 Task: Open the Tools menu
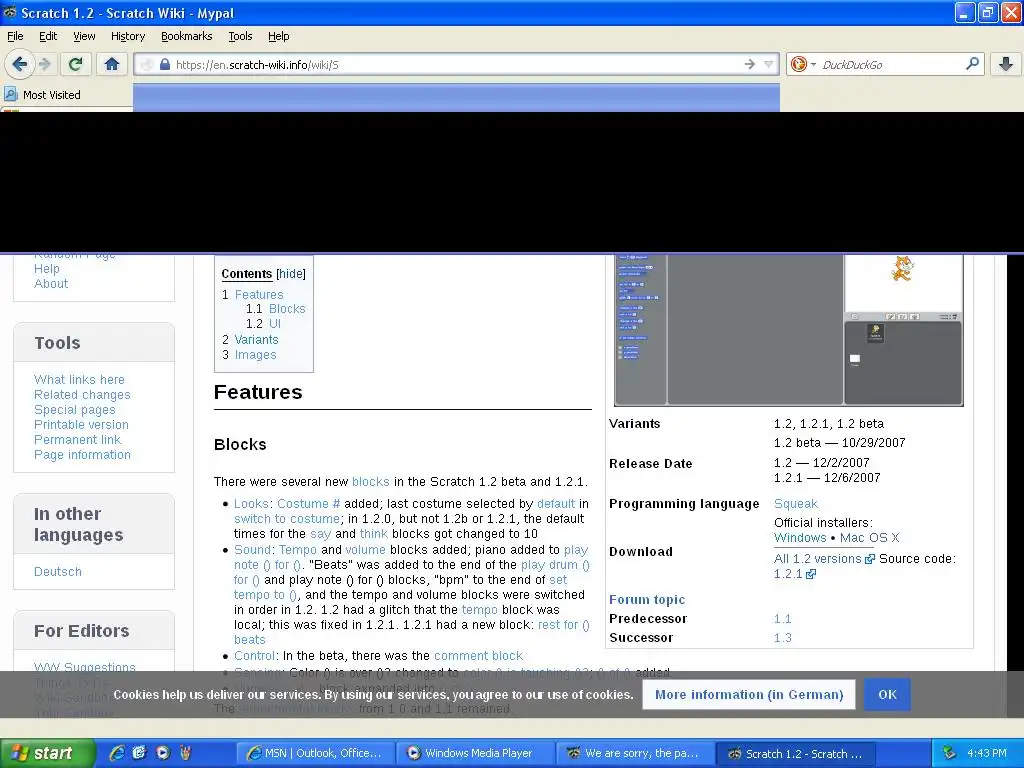(240, 36)
